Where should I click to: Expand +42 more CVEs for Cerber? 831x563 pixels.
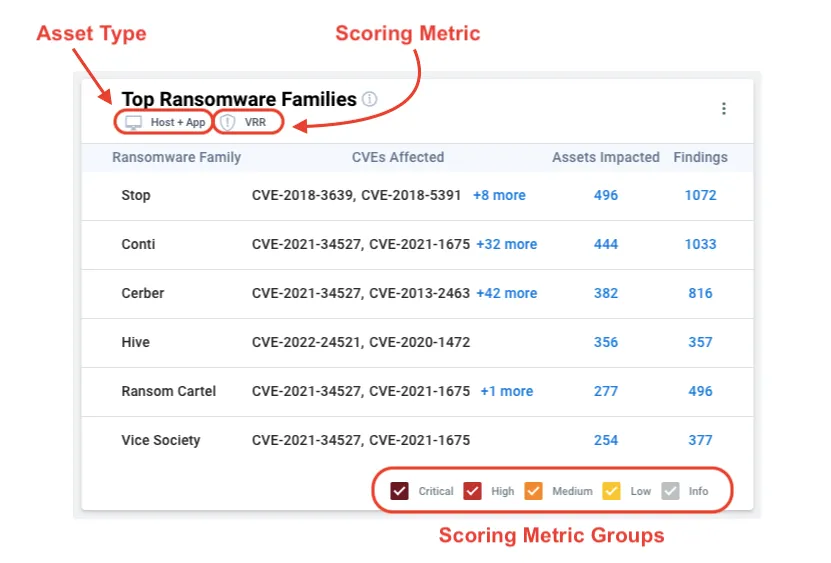coord(507,293)
